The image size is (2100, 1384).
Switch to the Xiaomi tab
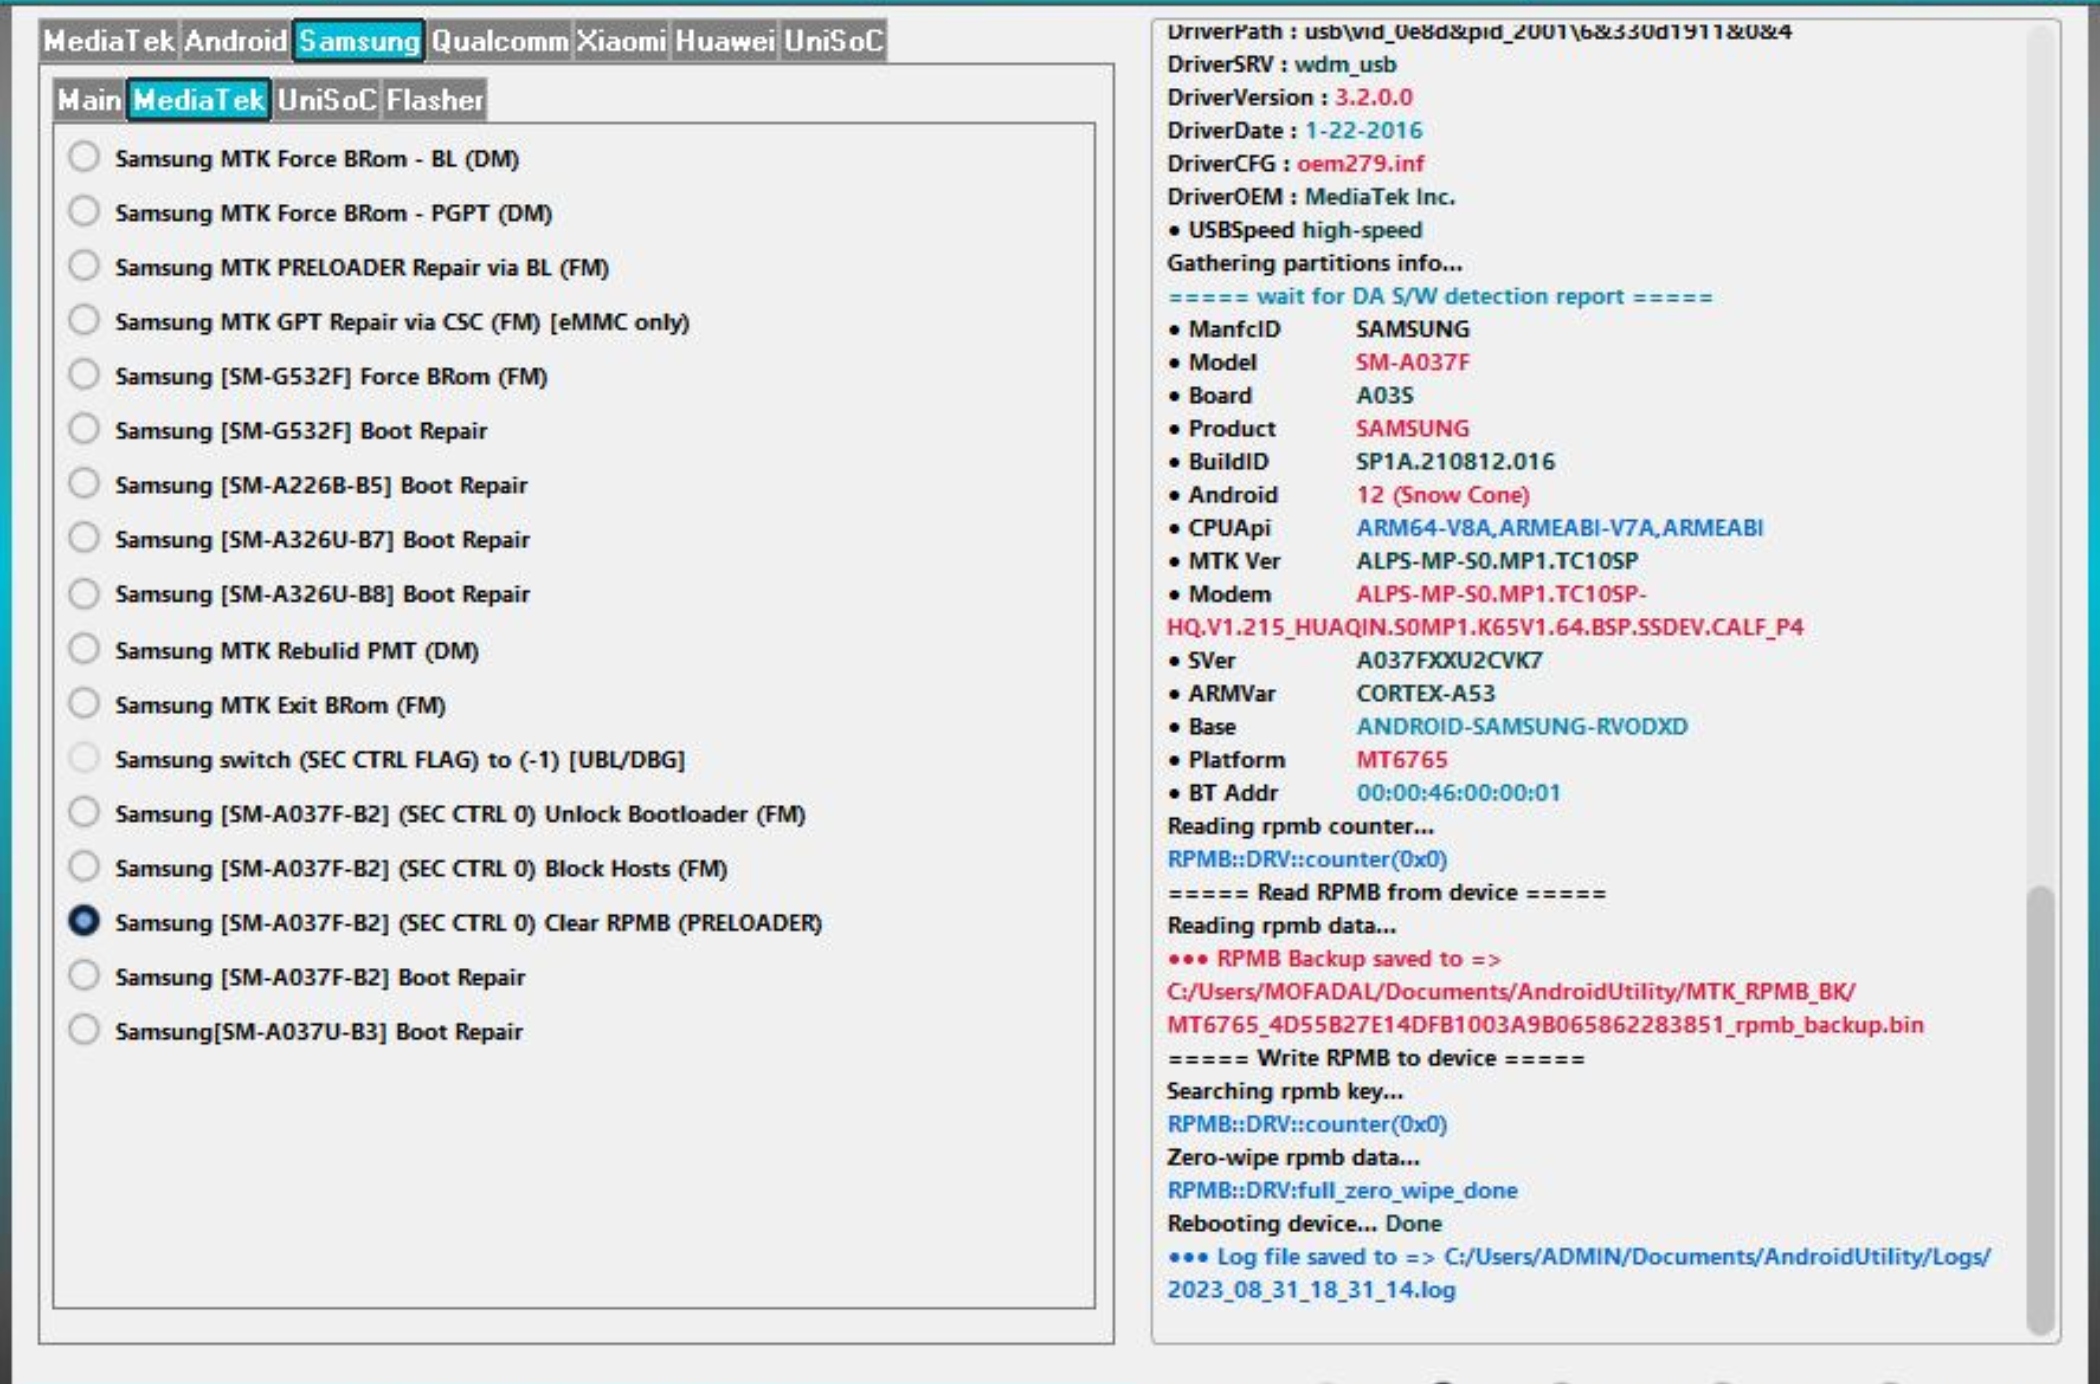coord(621,41)
